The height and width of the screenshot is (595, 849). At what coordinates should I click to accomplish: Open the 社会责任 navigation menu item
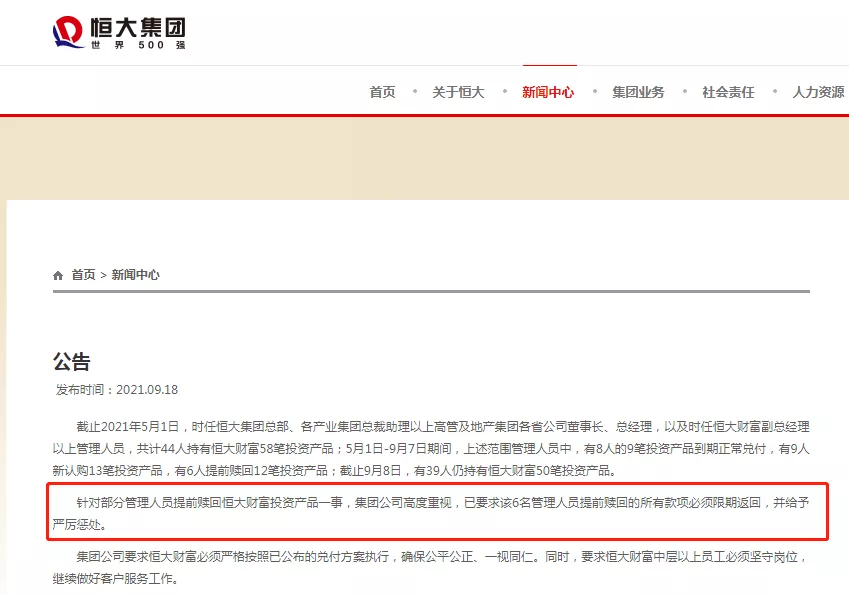728,92
